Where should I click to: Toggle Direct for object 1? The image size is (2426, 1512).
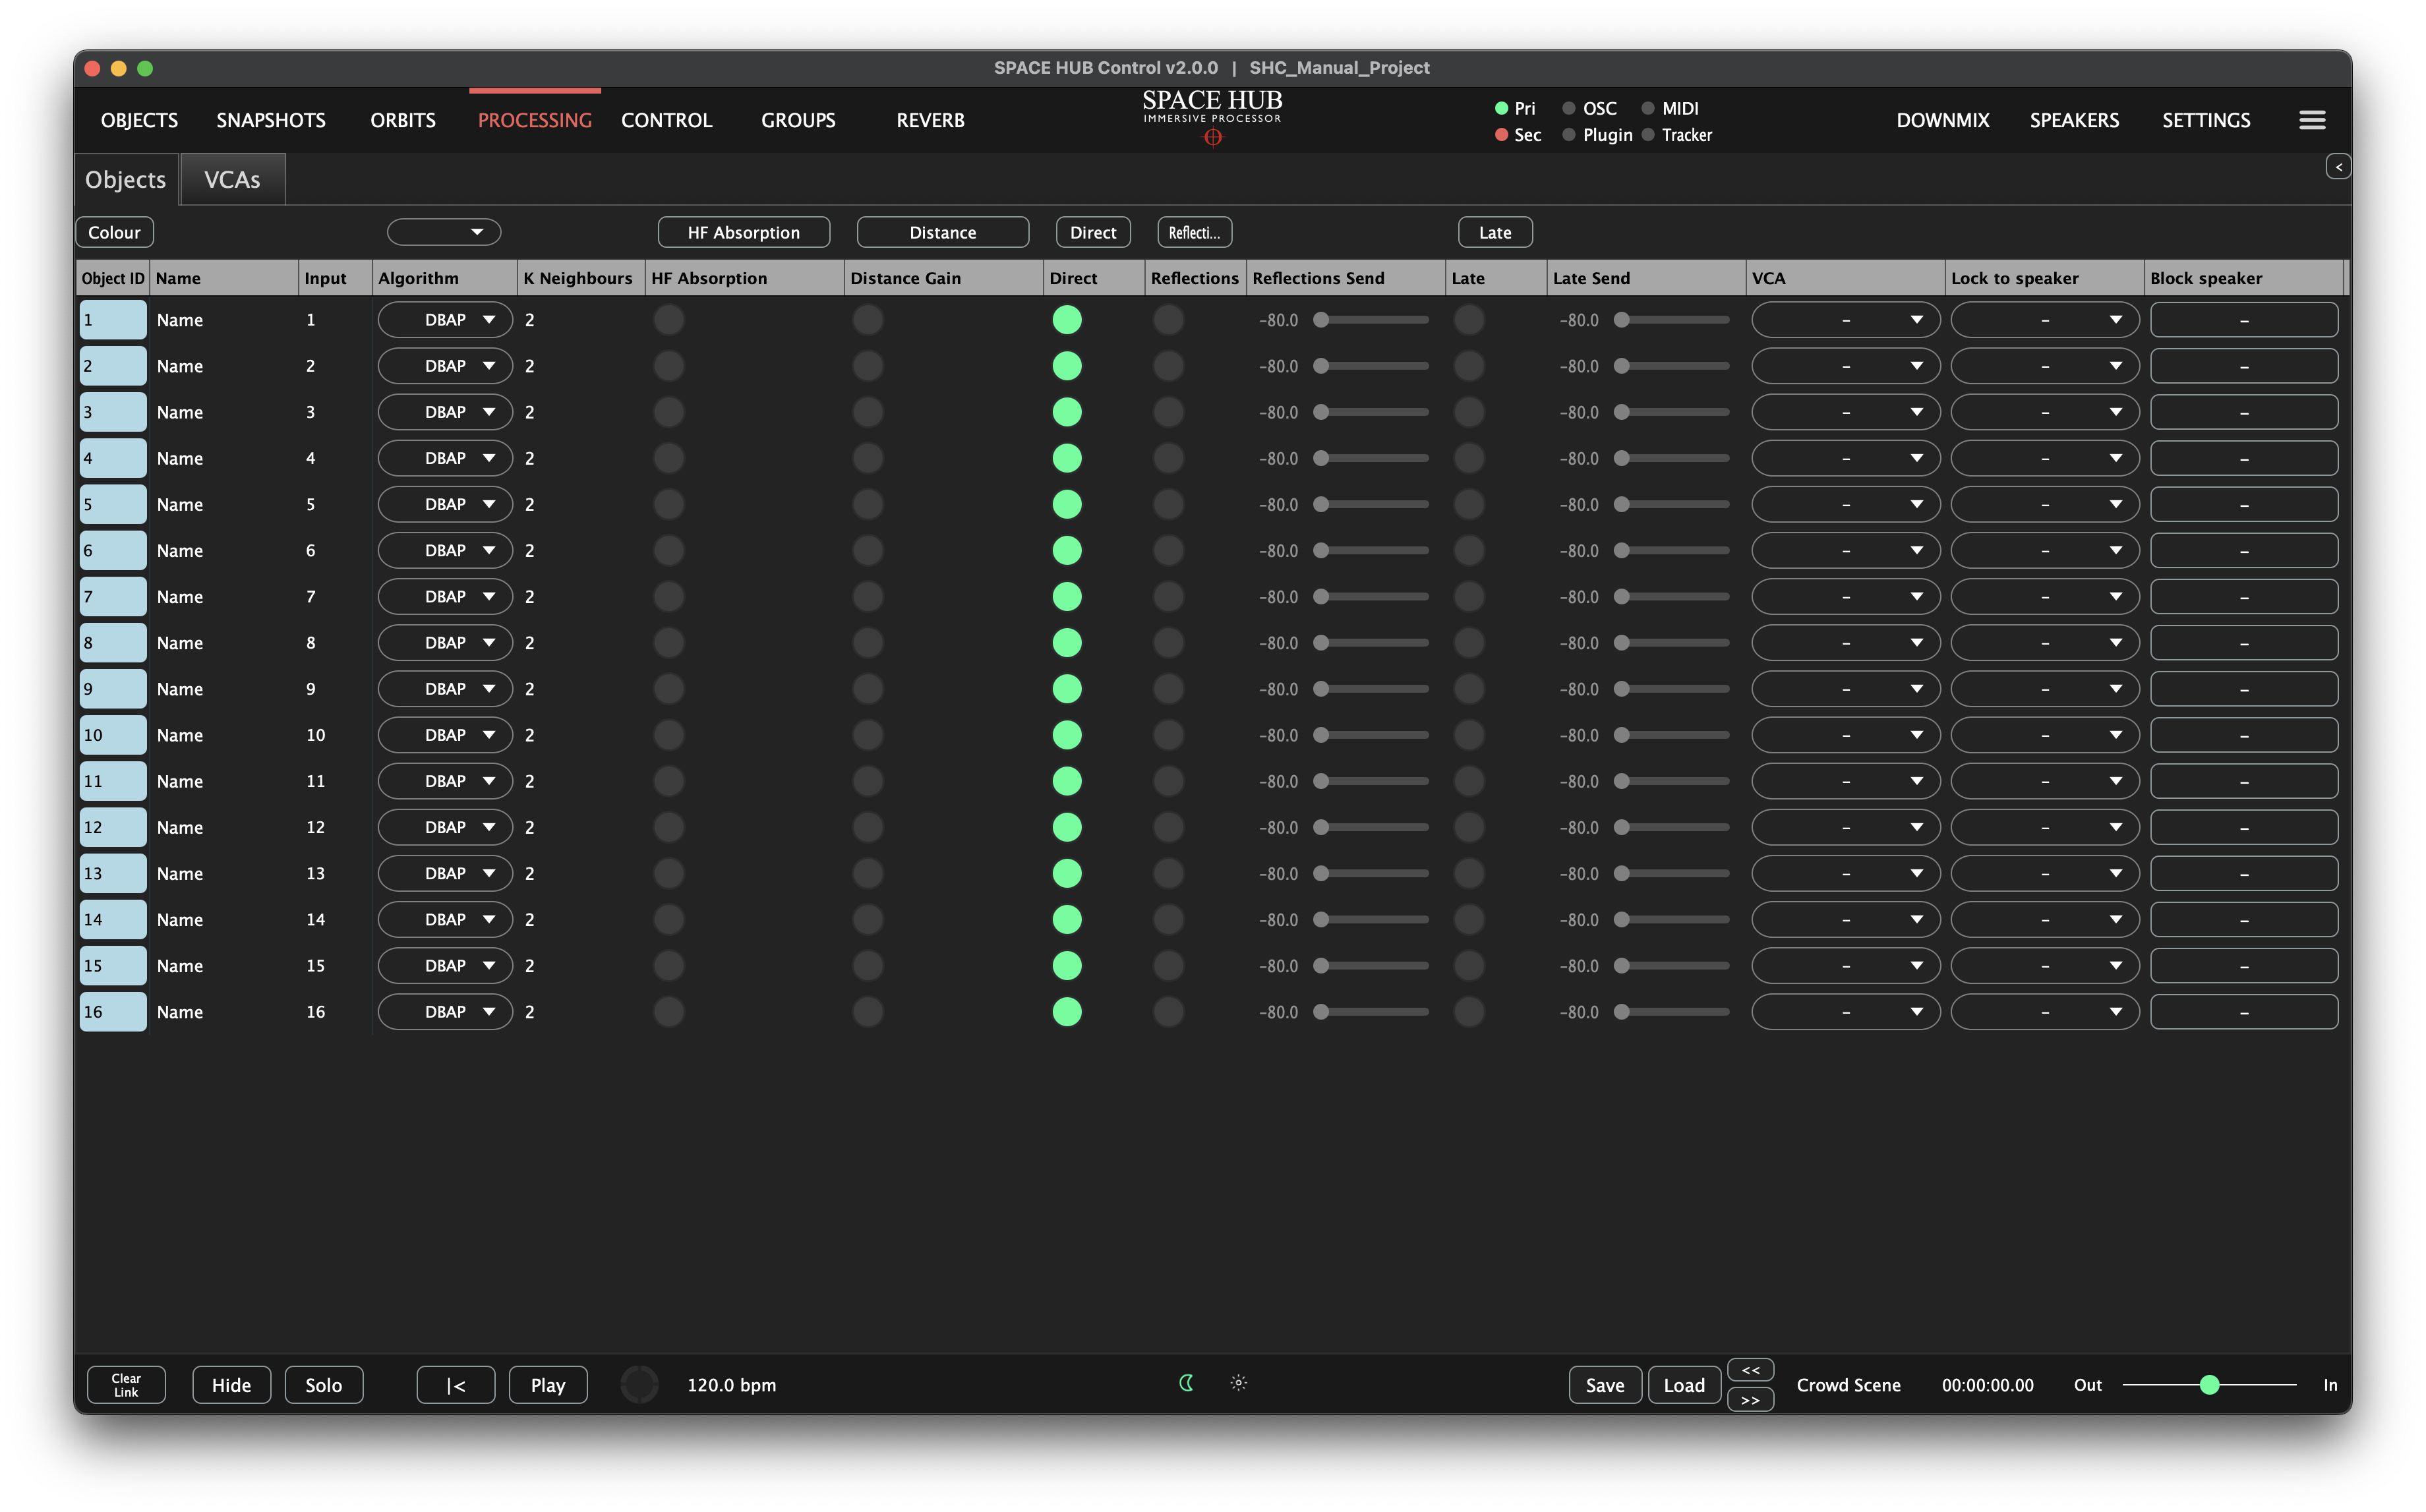[1066, 320]
